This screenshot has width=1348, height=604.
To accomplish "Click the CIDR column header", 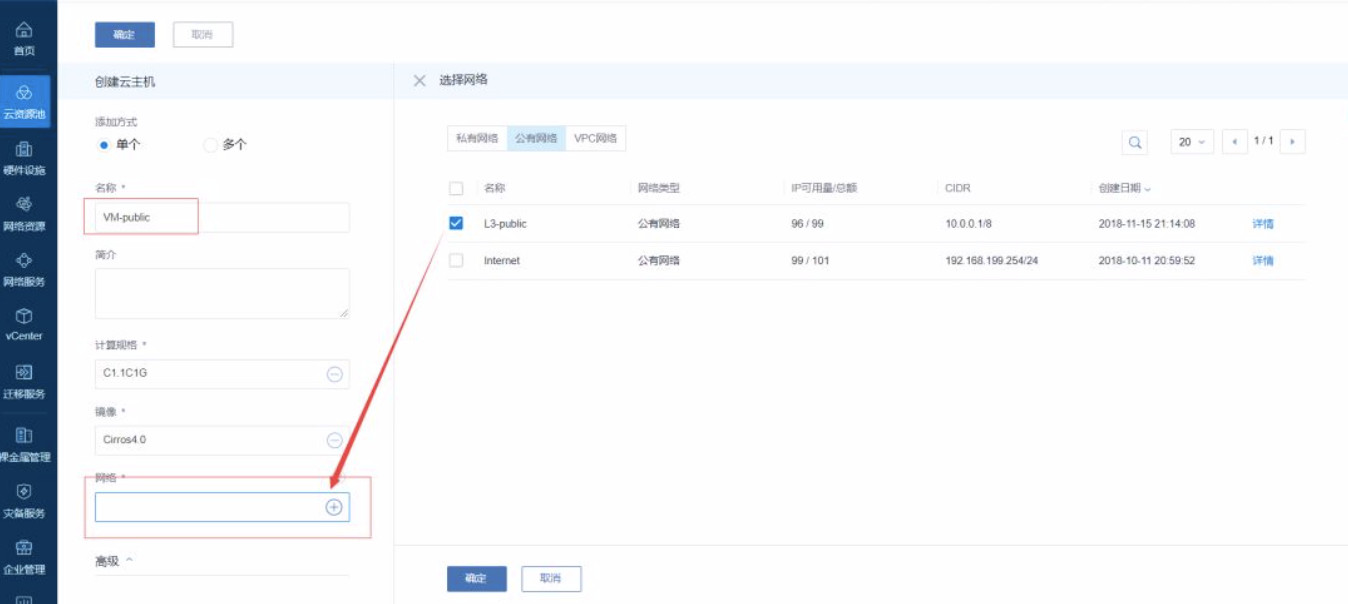I will click(958, 188).
